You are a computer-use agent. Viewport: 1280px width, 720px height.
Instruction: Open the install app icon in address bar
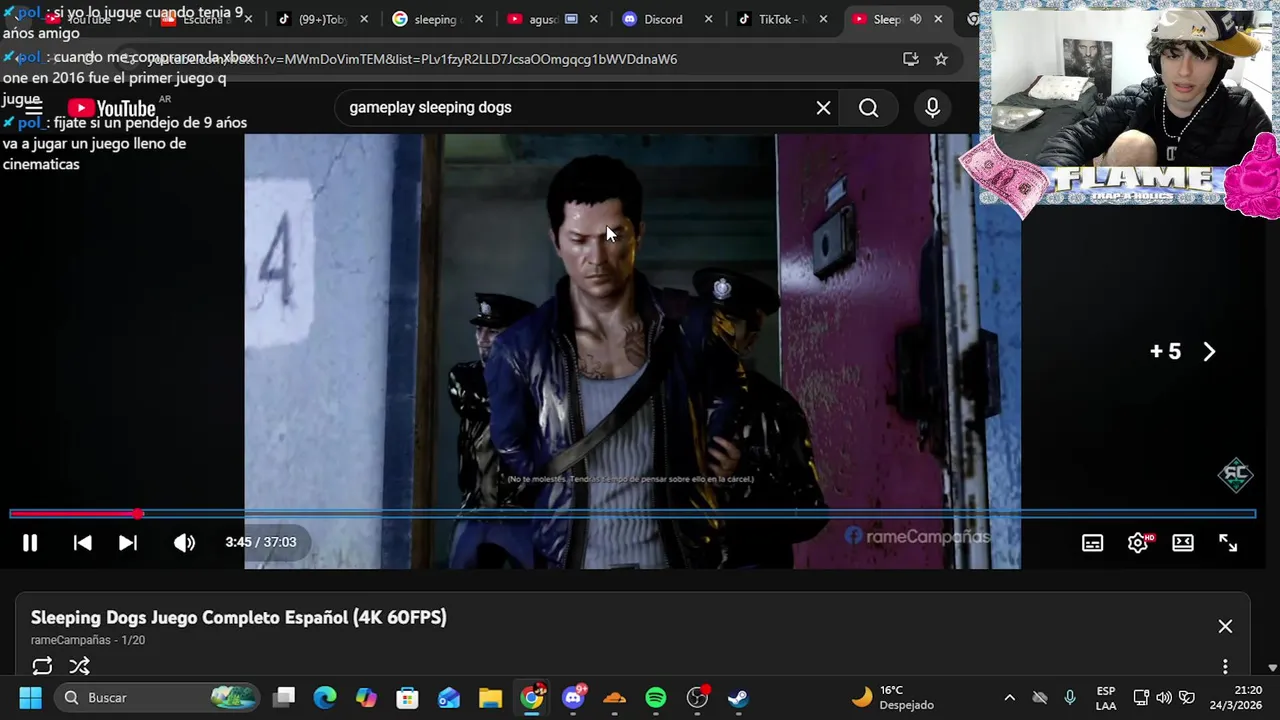coord(910,59)
